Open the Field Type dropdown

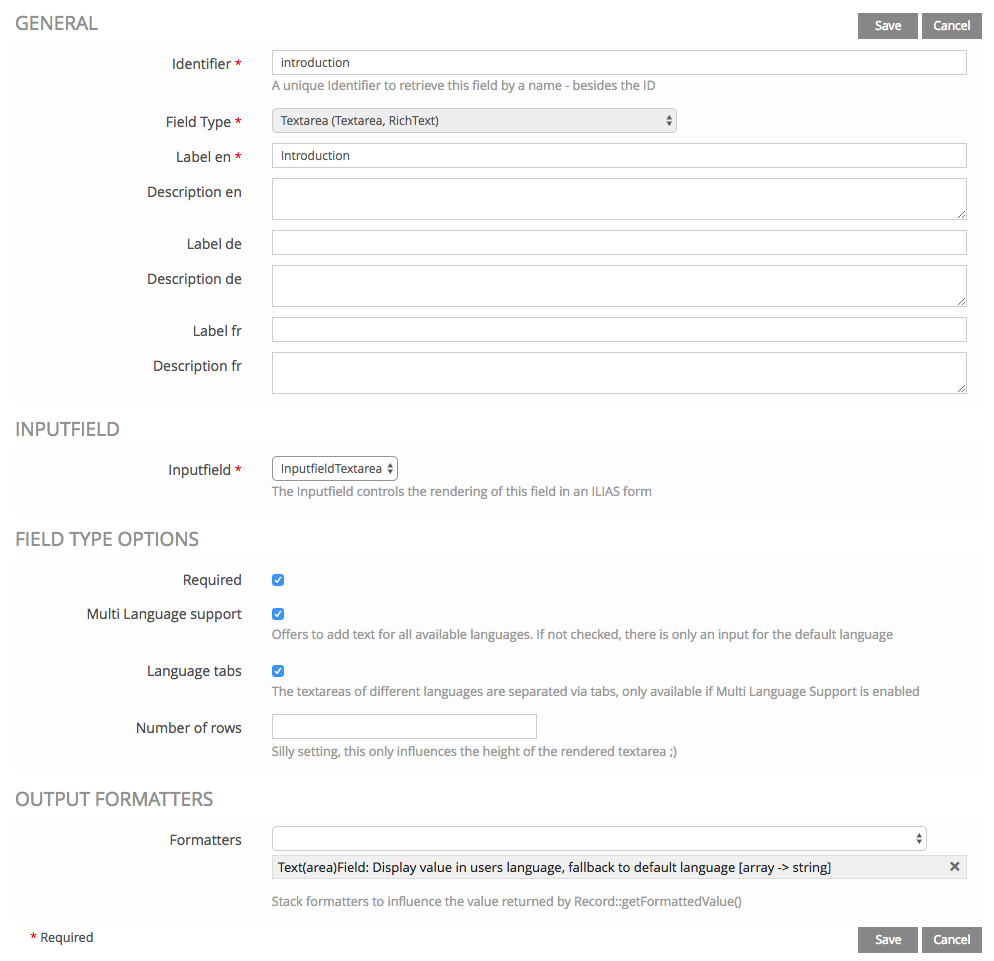[x=474, y=121]
